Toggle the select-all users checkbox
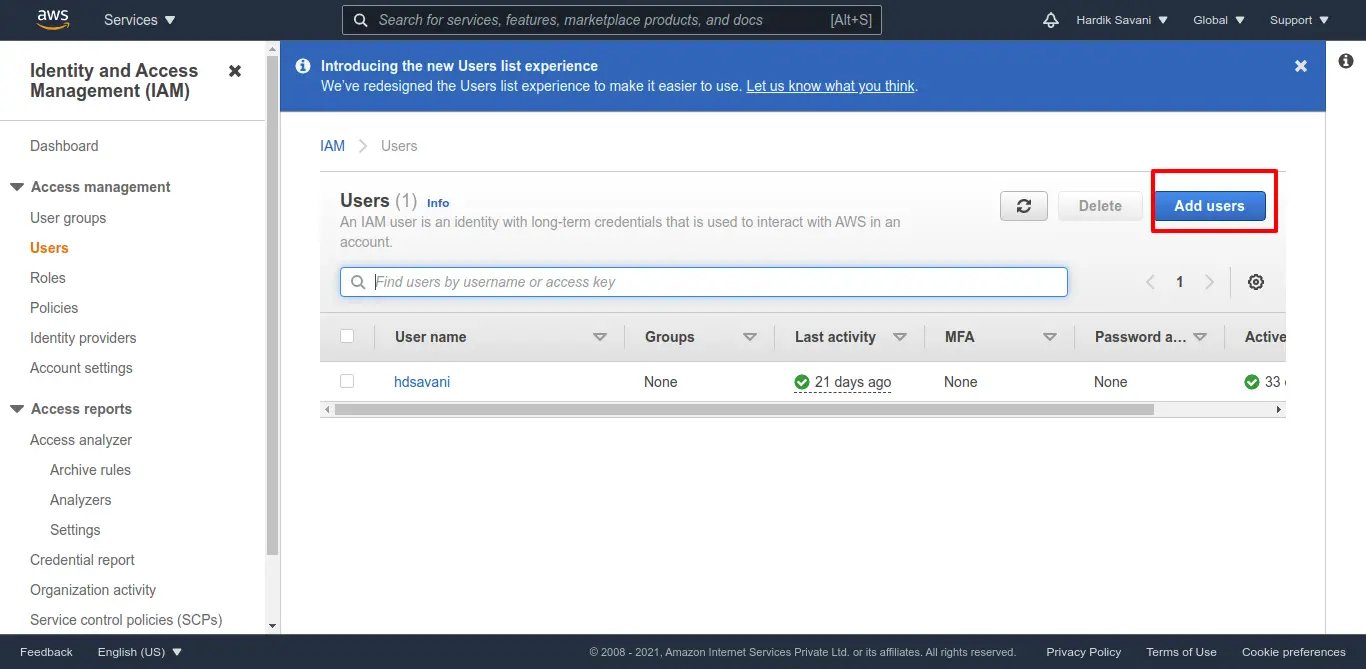The width and height of the screenshot is (1366, 669). coord(347,336)
